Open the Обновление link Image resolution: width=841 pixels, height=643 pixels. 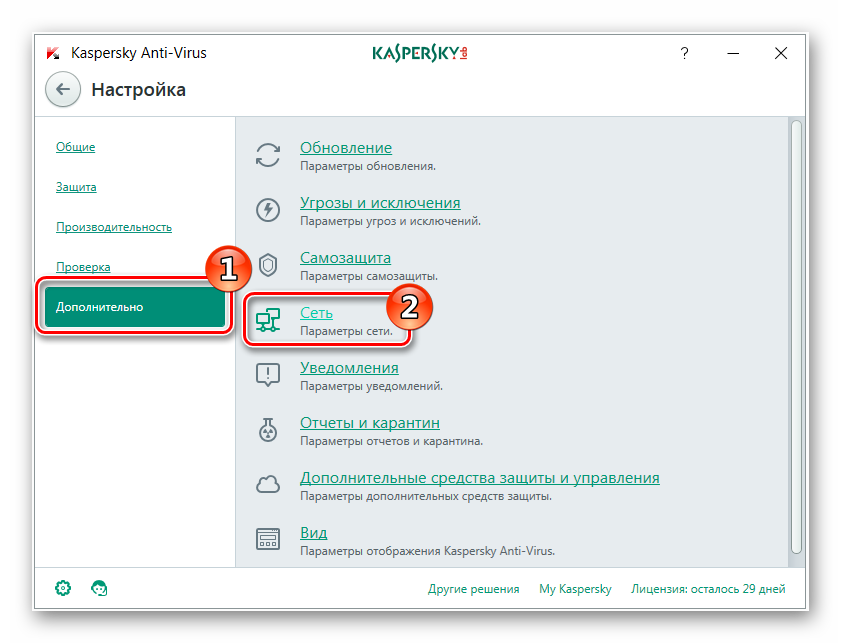pyautogui.click(x=346, y=147)
